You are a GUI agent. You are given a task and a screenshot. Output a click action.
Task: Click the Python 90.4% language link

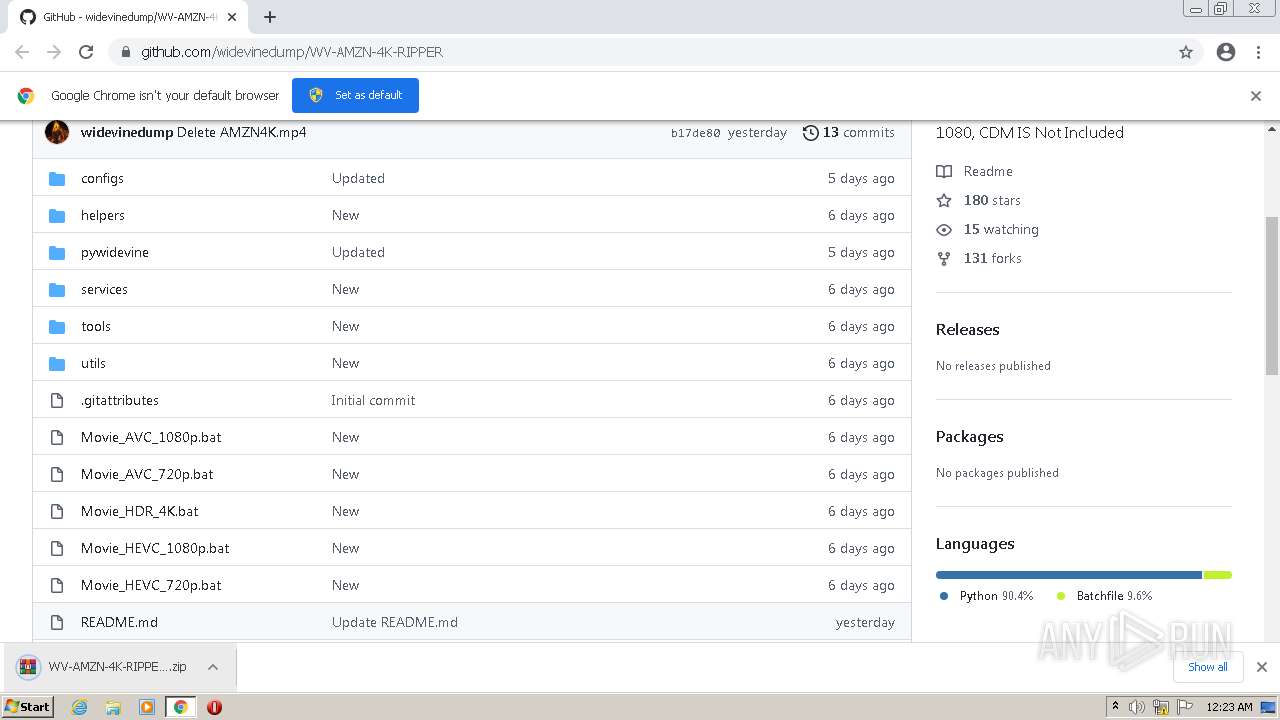pos(987,596)
